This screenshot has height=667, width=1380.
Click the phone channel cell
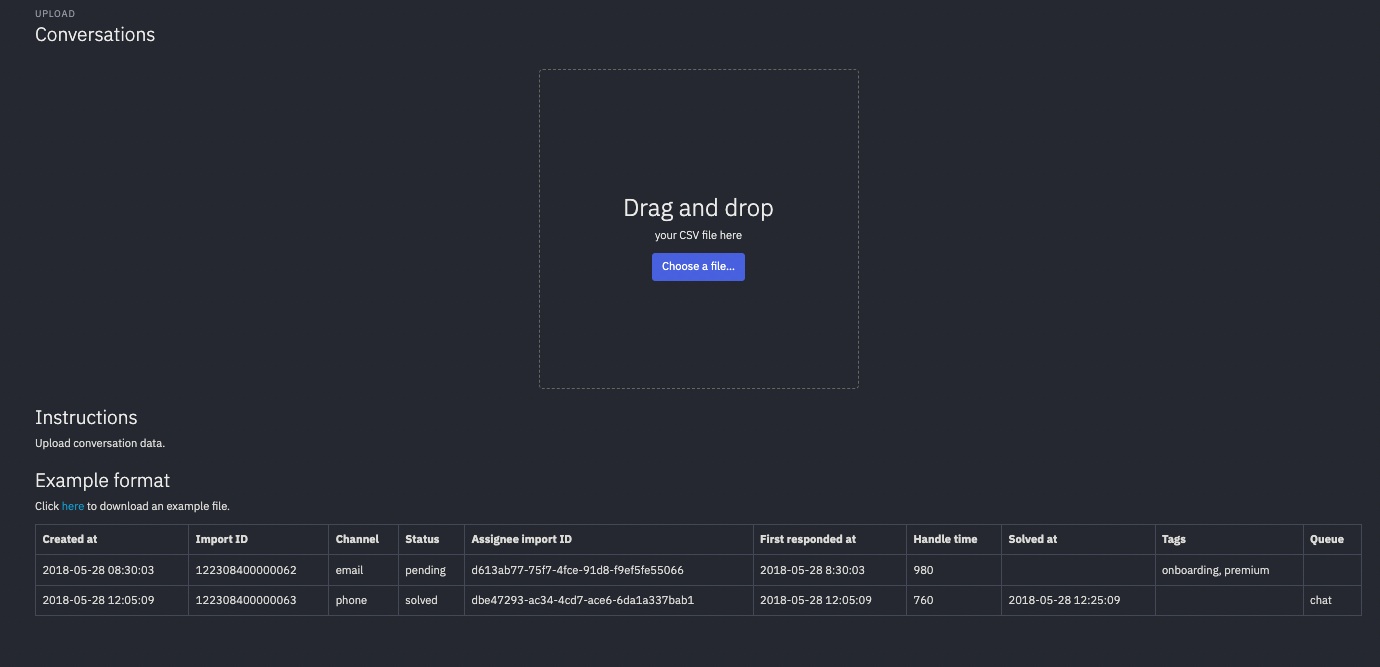[x=364, y=600]
